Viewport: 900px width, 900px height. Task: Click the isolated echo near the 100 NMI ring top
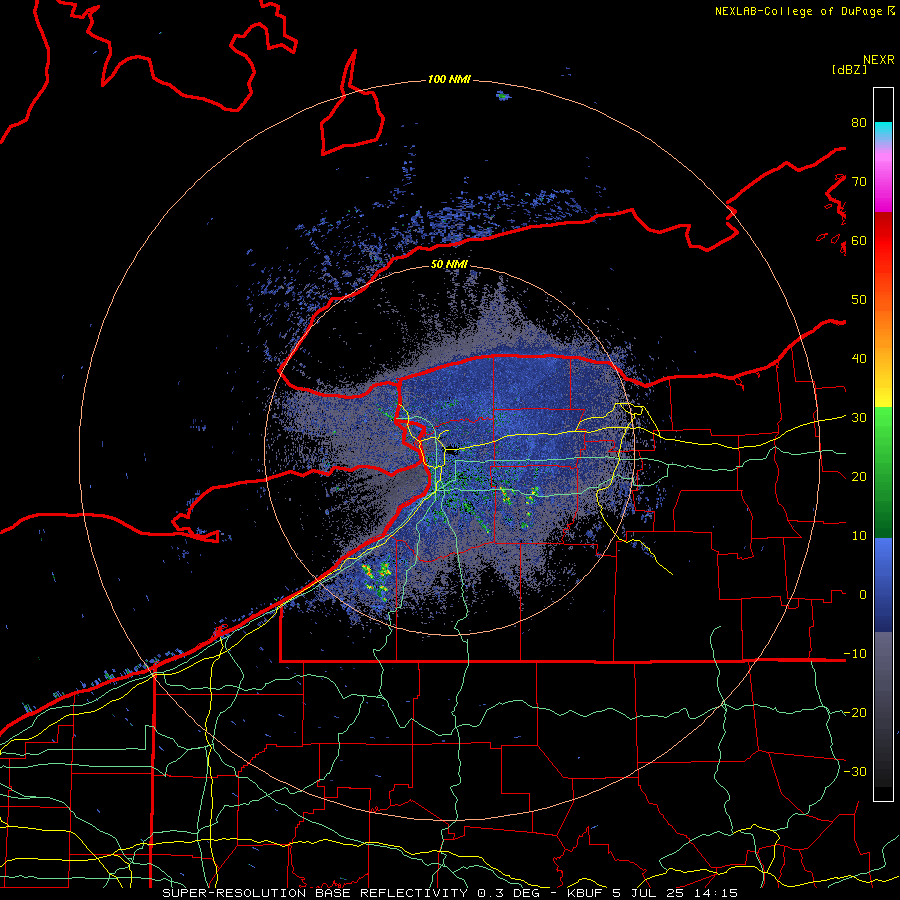[x=503, y=96]
